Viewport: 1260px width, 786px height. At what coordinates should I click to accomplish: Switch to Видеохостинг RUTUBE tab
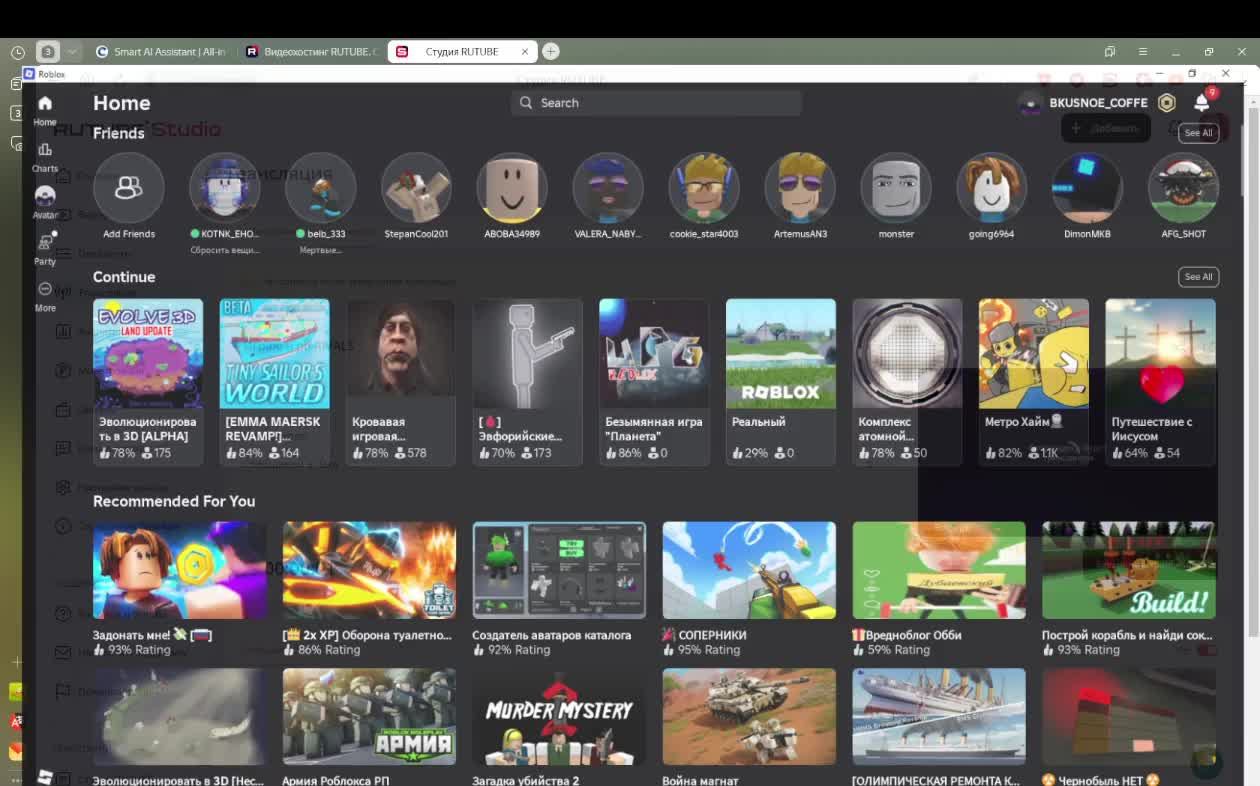(x=311, y=52)
